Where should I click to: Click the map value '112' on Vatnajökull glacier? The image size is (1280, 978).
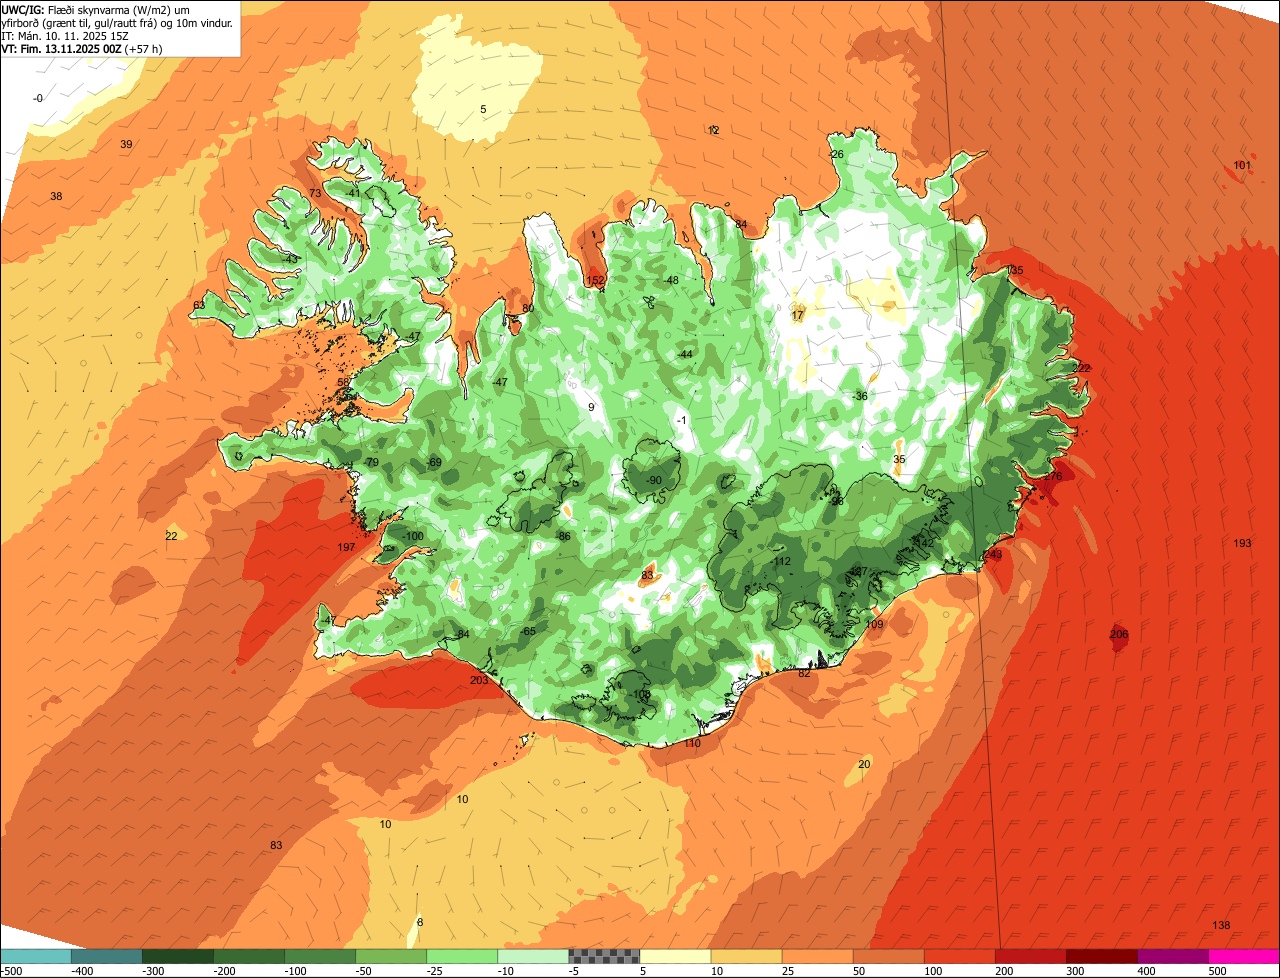pyautogui.click(x=782, y=561)
